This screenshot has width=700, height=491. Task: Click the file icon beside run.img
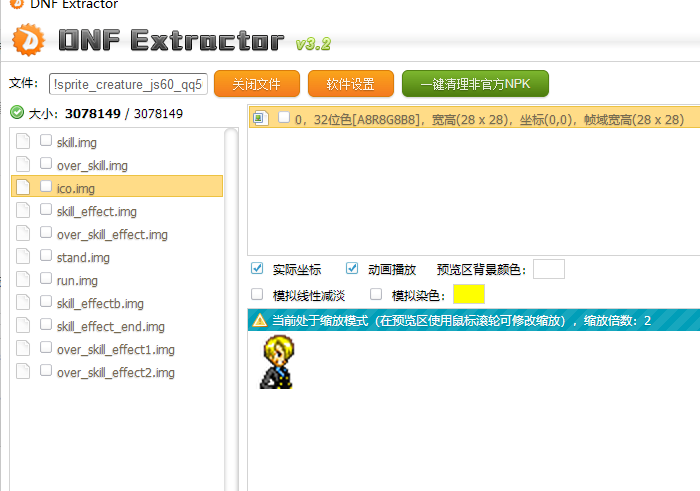coord(23,279)
